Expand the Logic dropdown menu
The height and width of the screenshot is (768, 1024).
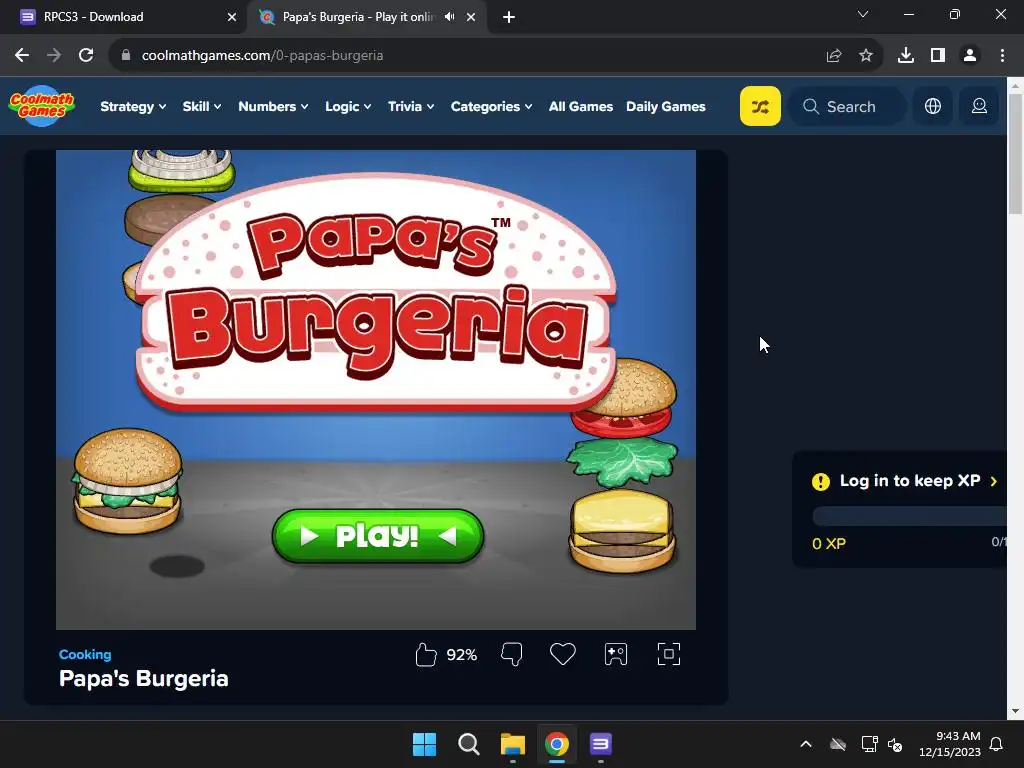[x=348, y=106]
